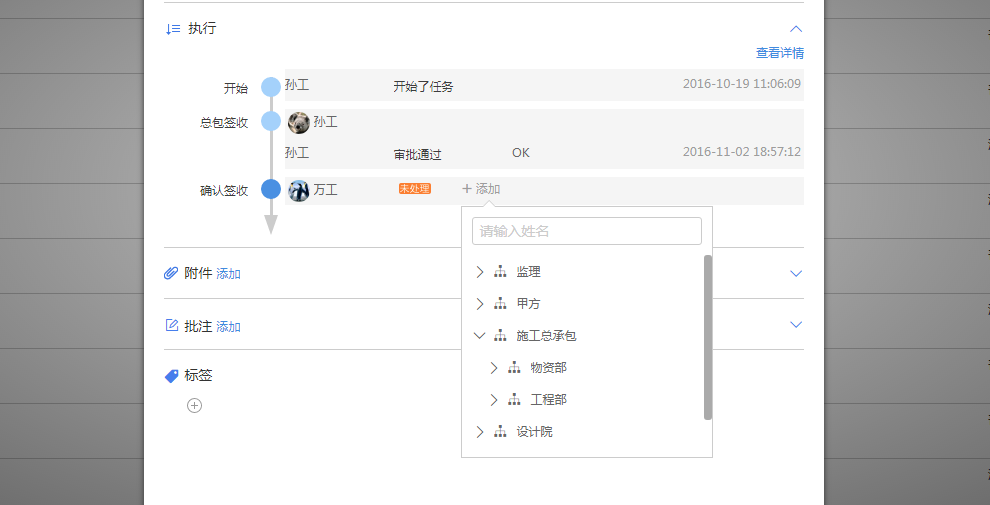
Task: Click the 请输入姓名 search field
Action: 587,231
